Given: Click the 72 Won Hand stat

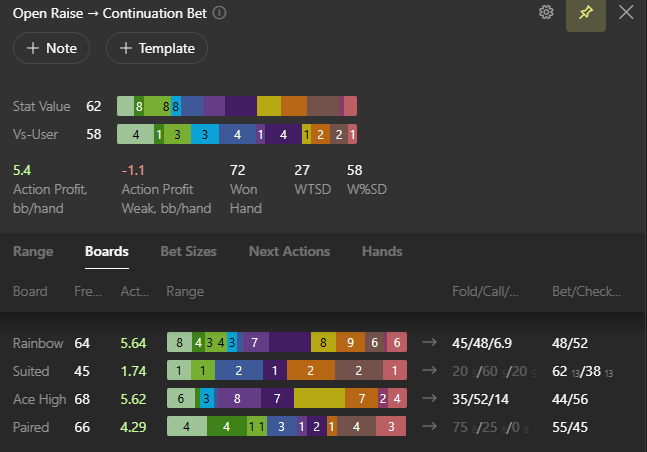Looking at the screenshot, I should [238, 170].
